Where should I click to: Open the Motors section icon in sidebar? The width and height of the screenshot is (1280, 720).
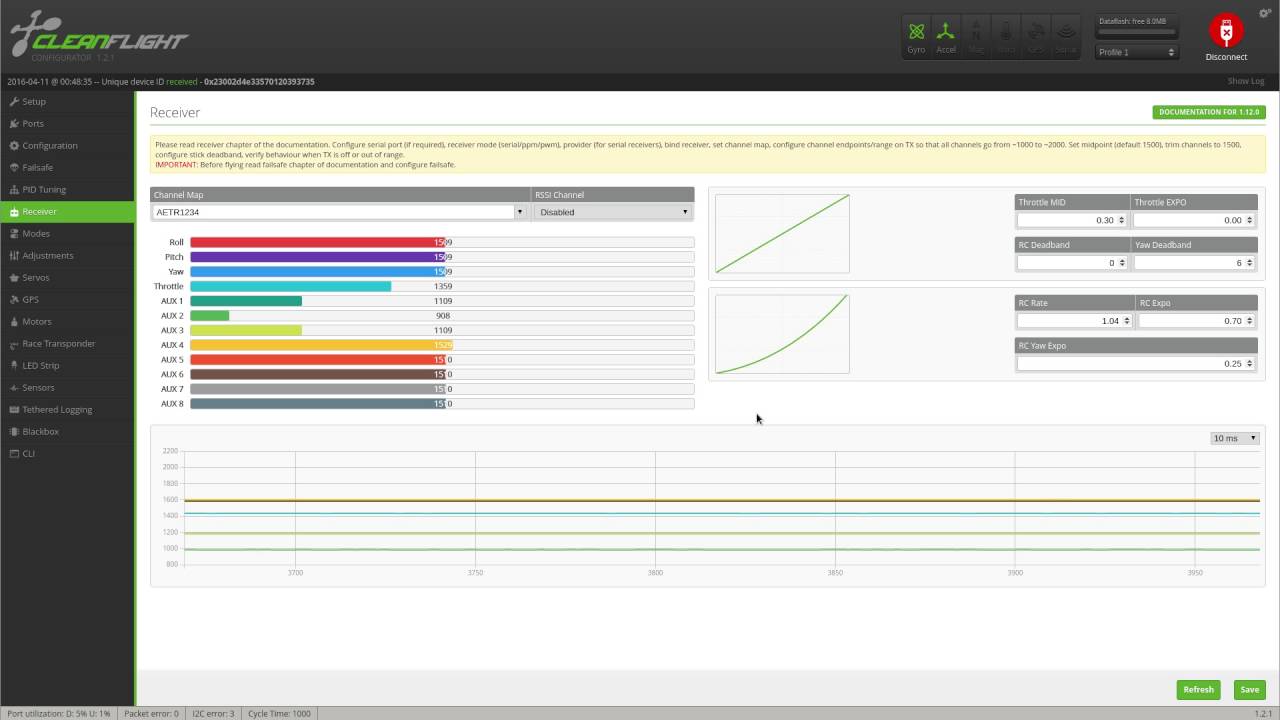tap(14, 322)
